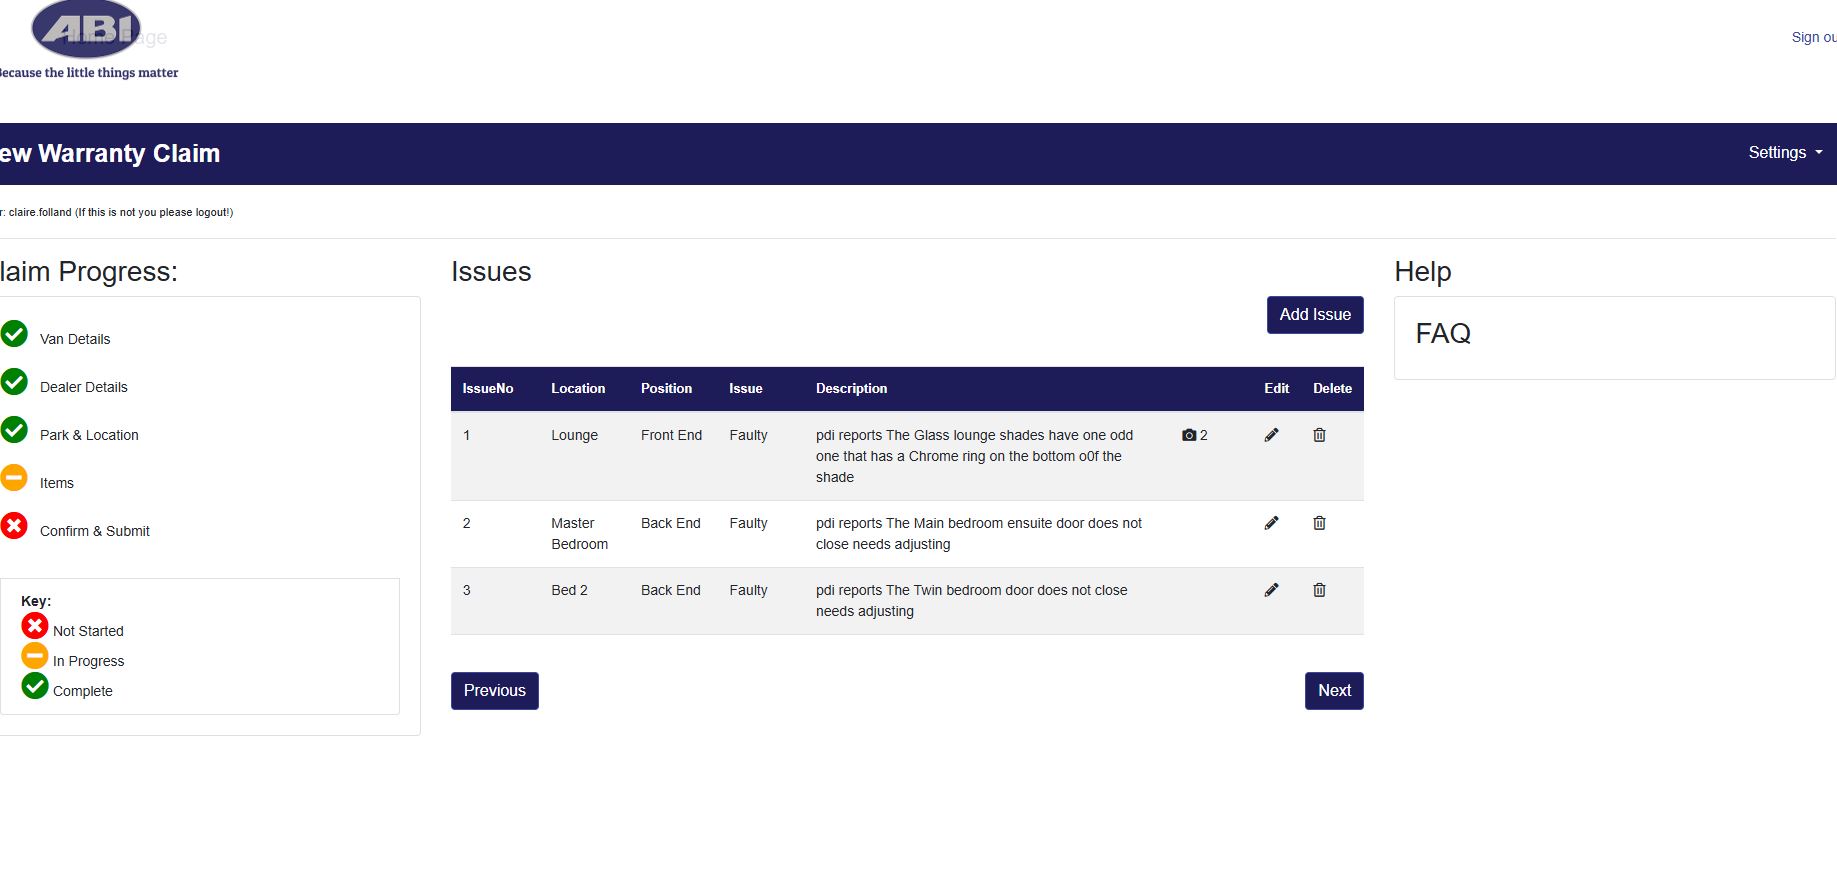The width and height of the screenshot is (1837, 894).
Task: Click the Glass lounge shades description
Action: pos(975,456)
